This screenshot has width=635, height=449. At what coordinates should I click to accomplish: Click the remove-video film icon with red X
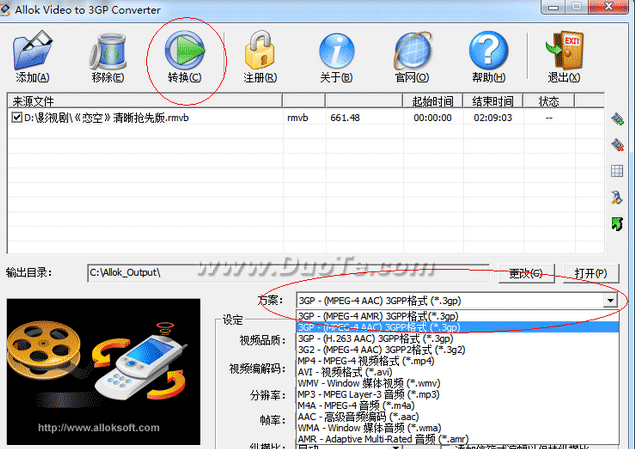[x=617, y=145]
